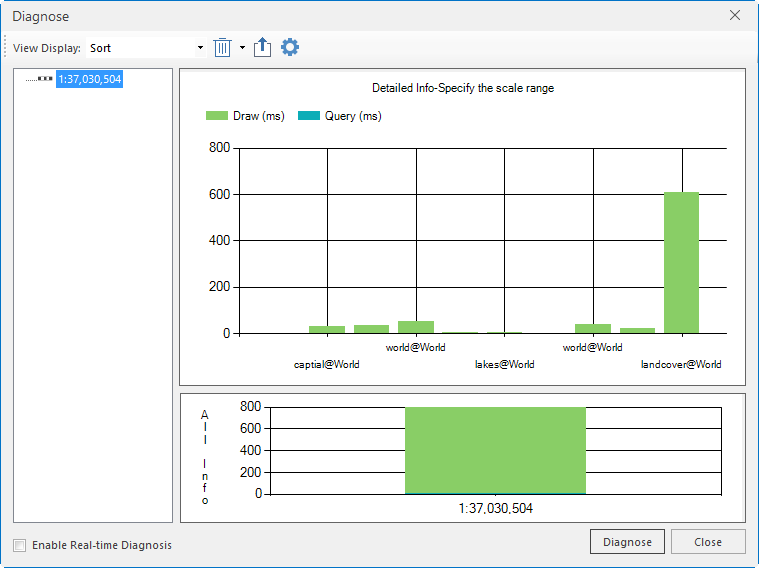759x568 pixels.
Task: Enable Real-time Diagnosis checkbox
Action: [20, 545]
